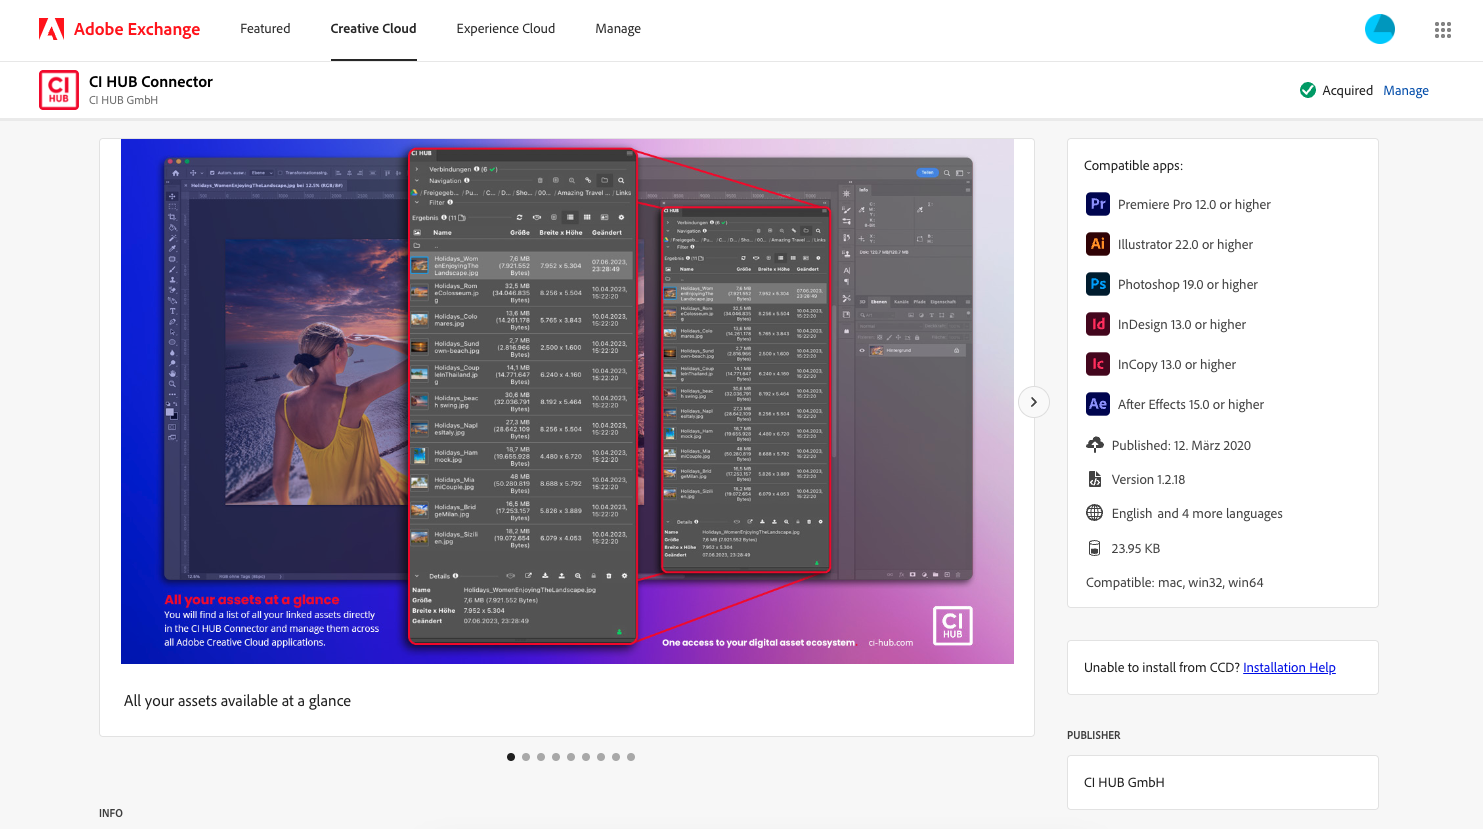
Task: Open the Experience Cloud tab
Action: (x=505, y=29)
